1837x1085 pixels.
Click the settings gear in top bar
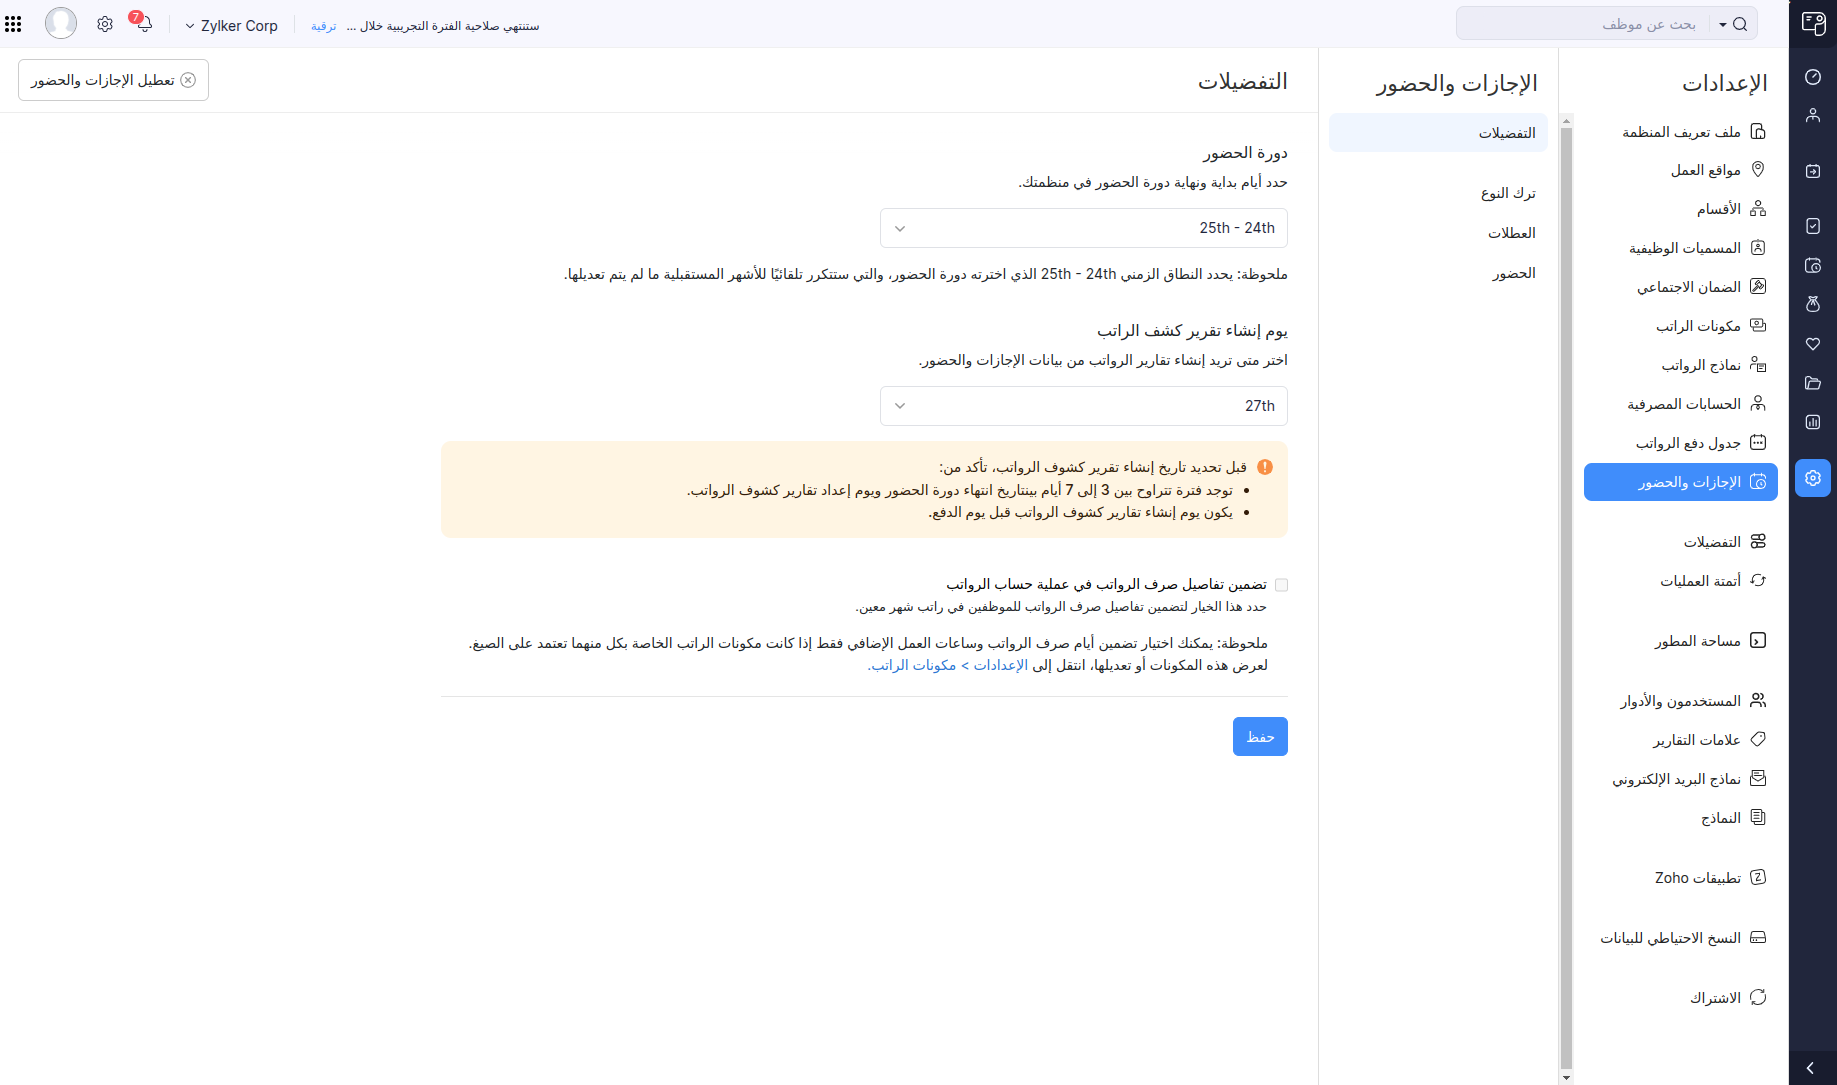tap(105, 24)
